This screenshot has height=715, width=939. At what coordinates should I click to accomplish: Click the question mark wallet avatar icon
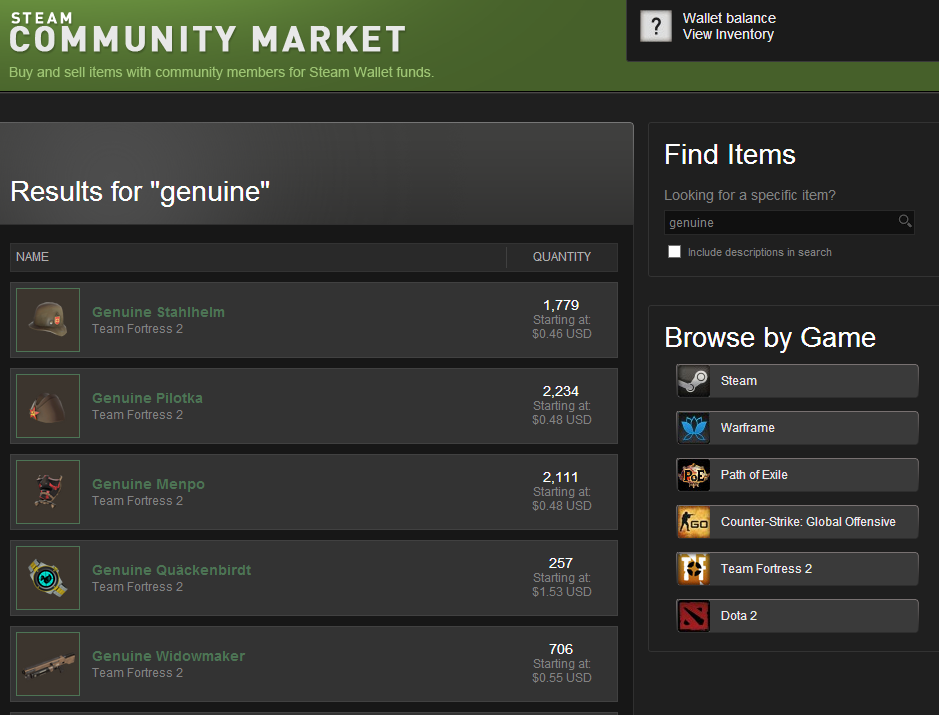[655, 26]
